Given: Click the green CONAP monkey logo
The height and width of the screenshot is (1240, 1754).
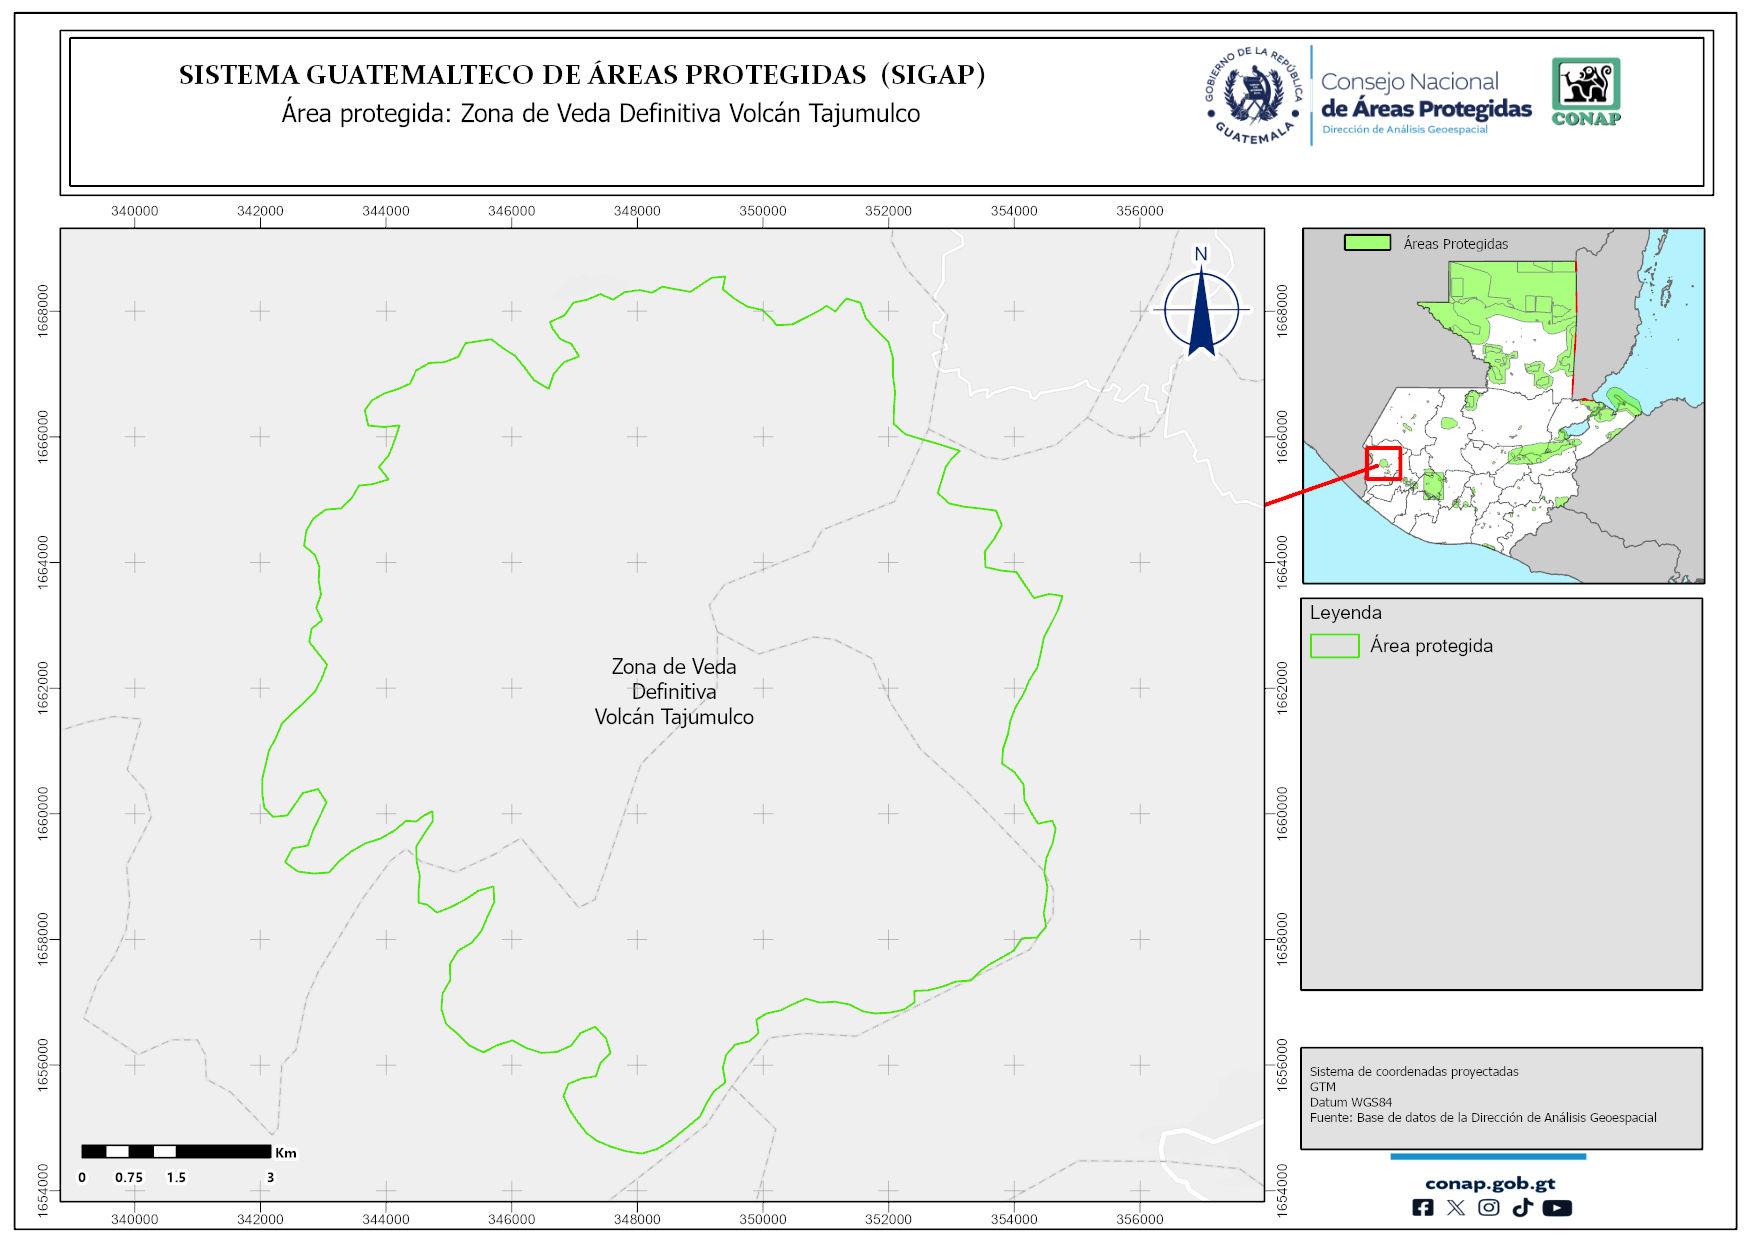Looking at the screenshot, I should click(x=1586, y=91).
